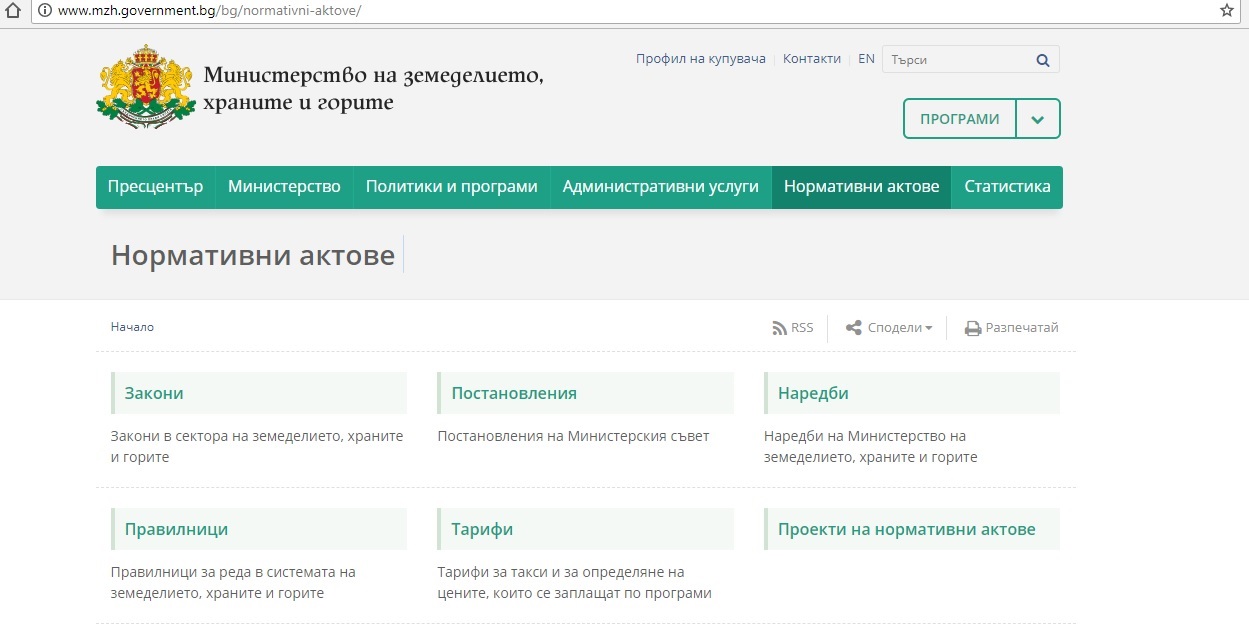Screen dimensions: 1249x633
Task: Select the Нормативни актове menu item
Action: pyautogui.click(x=861, y=187)
